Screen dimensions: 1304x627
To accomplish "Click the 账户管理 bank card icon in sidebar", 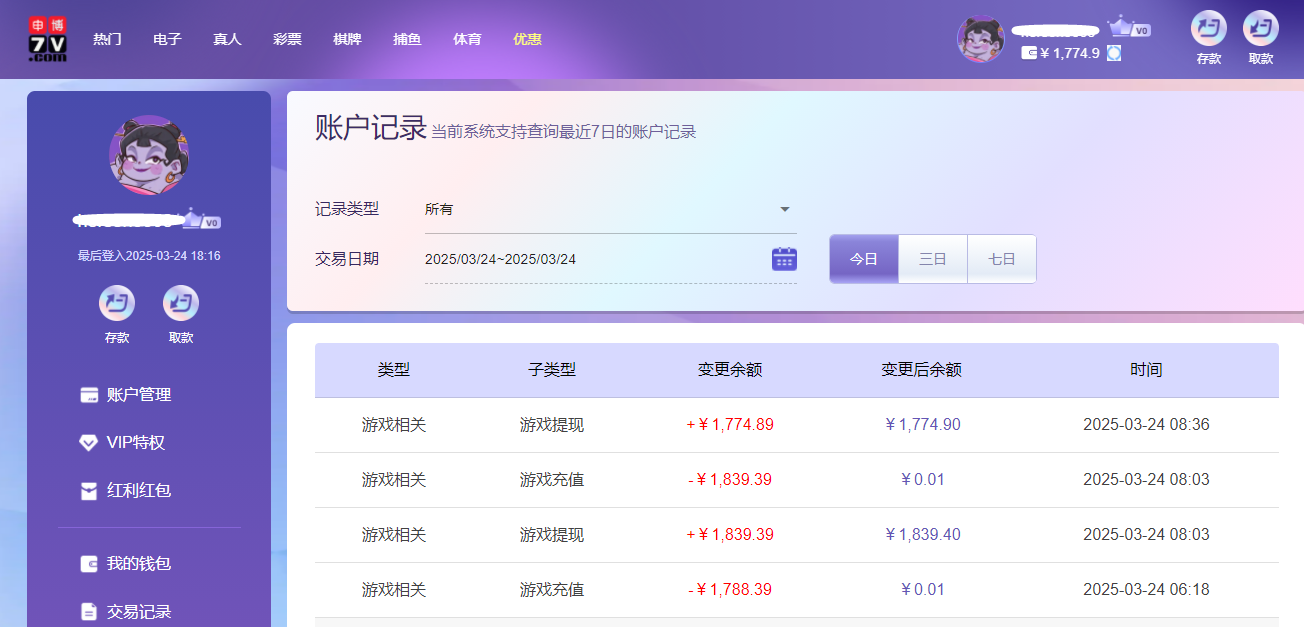I will tap(89, 395).
